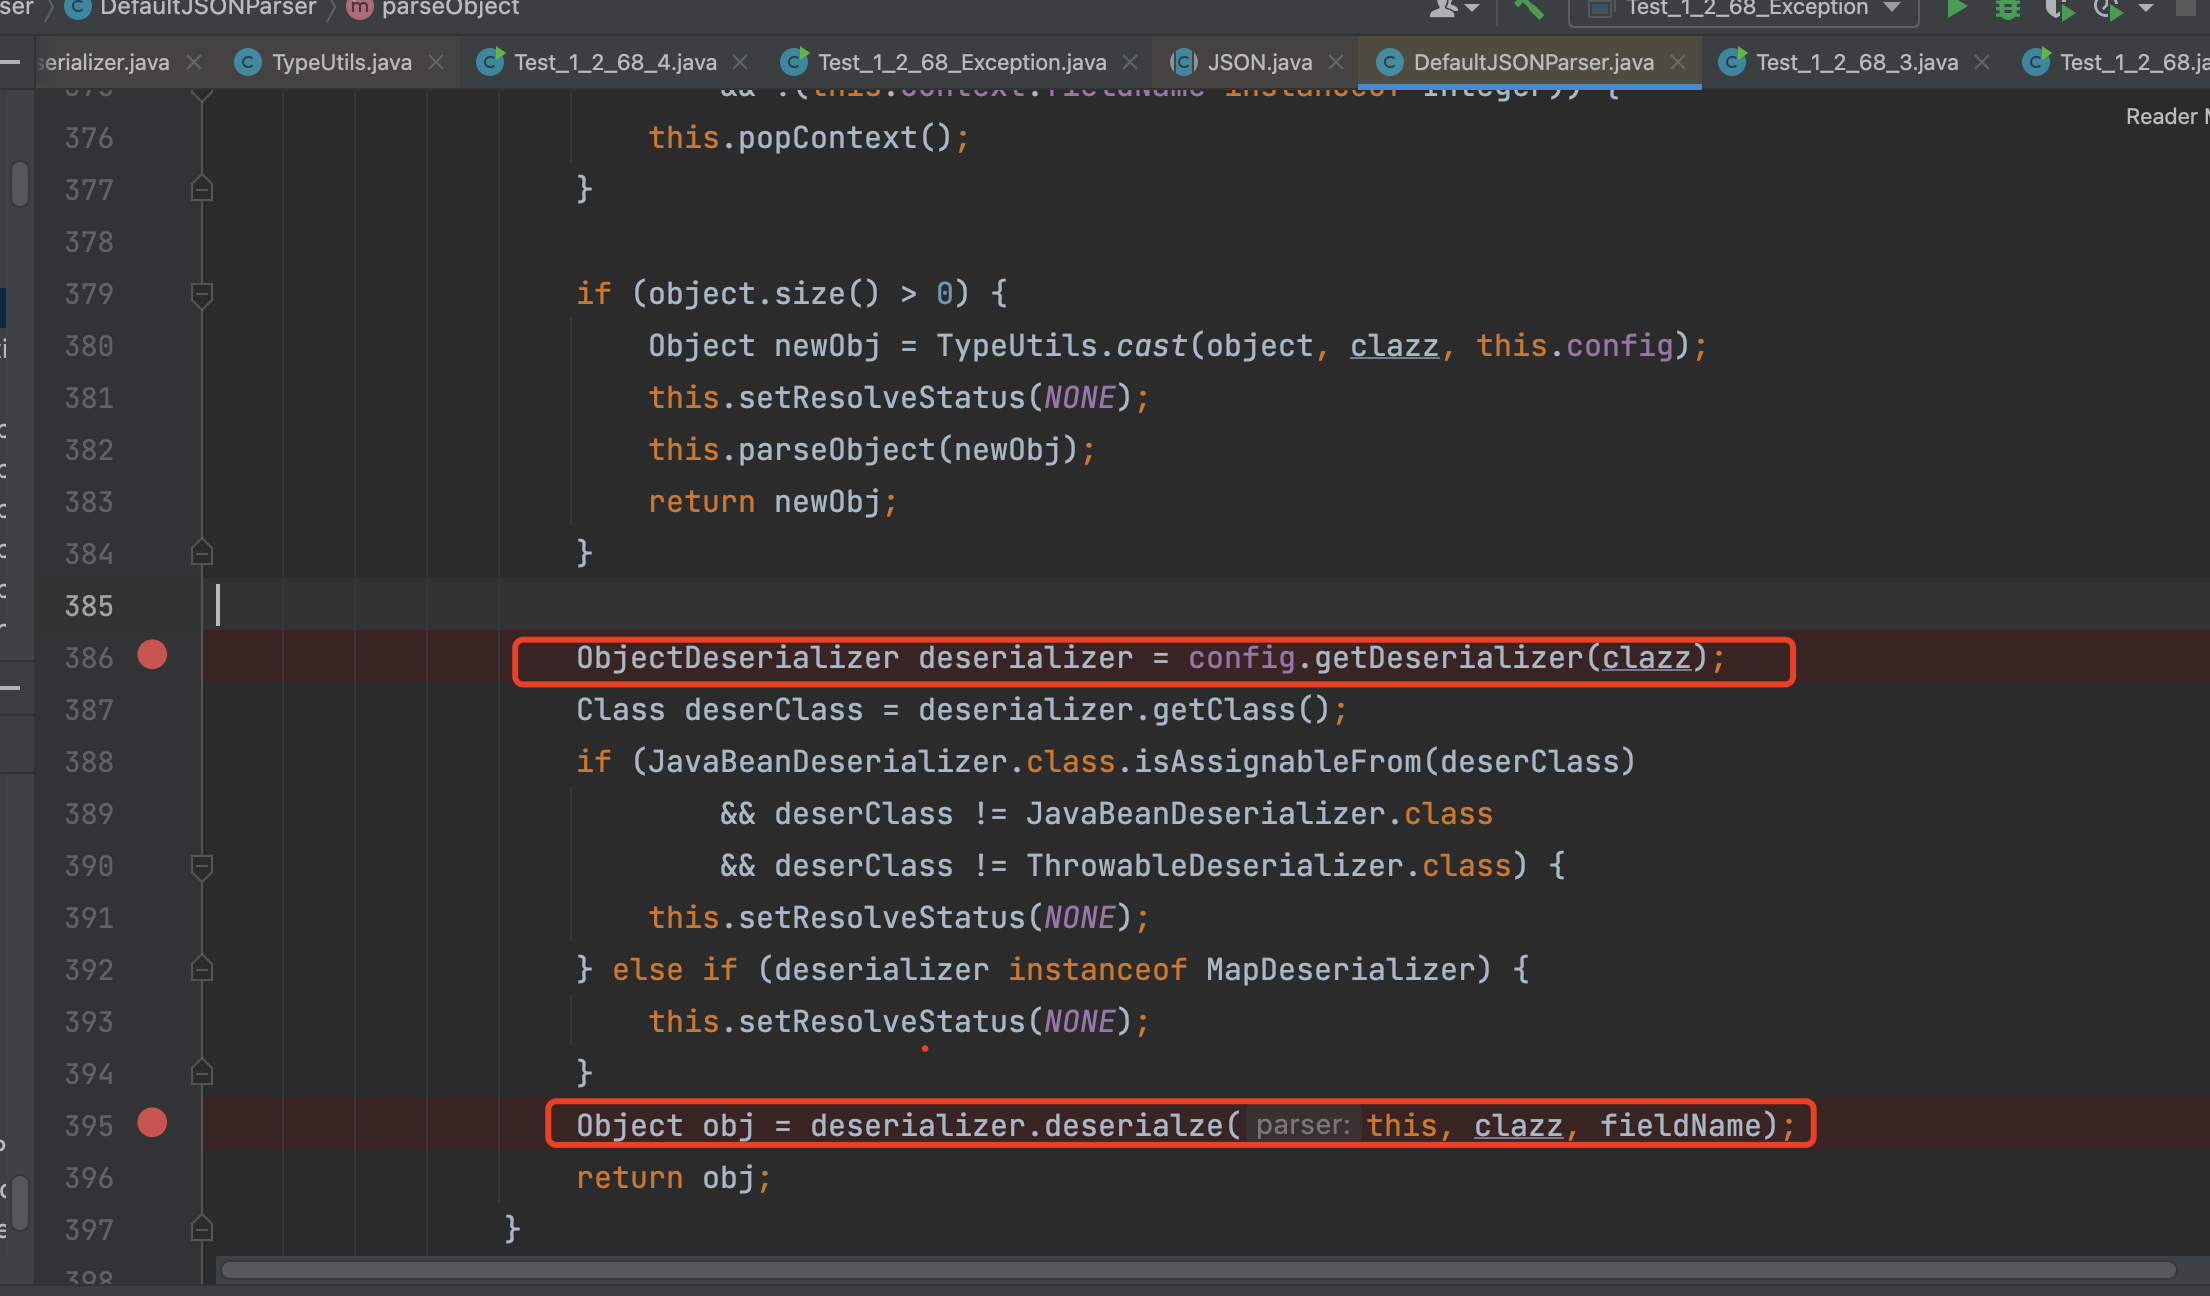The height and width of the screenshot is (1296, 2210).
Task: Collapse the code fold at line 390
Action: [201, 866]
